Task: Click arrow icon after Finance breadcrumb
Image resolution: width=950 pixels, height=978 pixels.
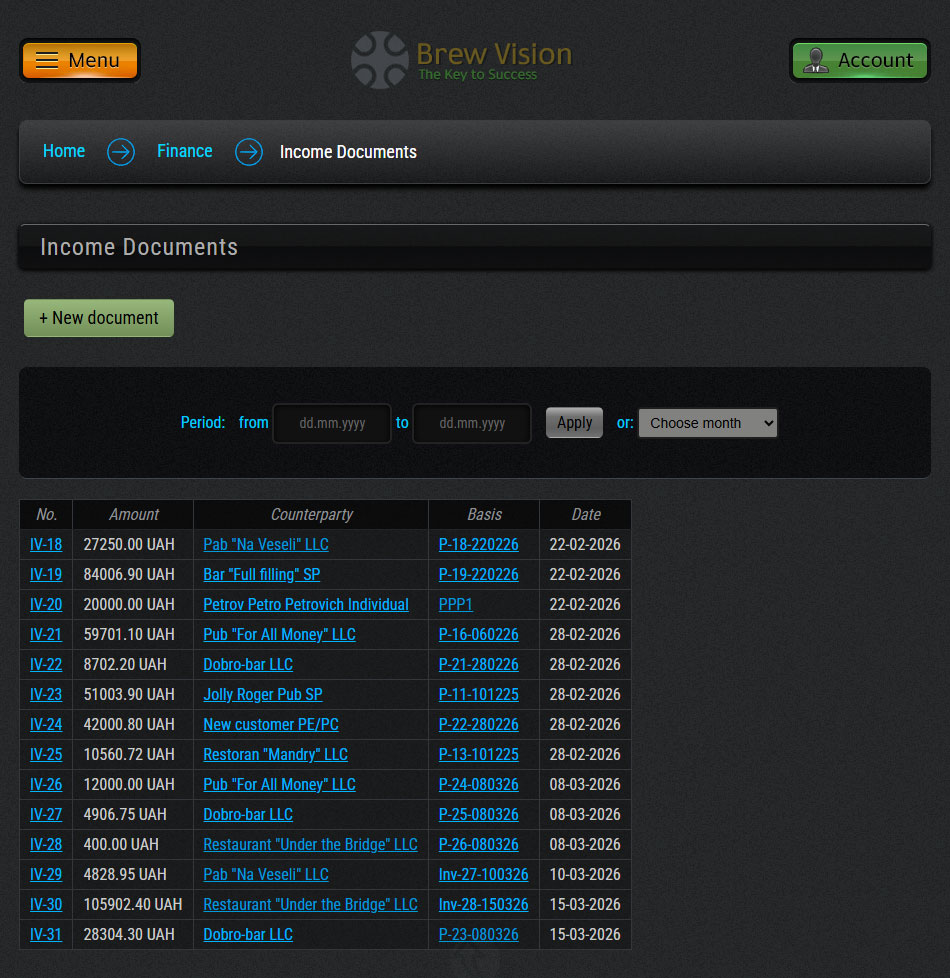Action: [249, 152]
